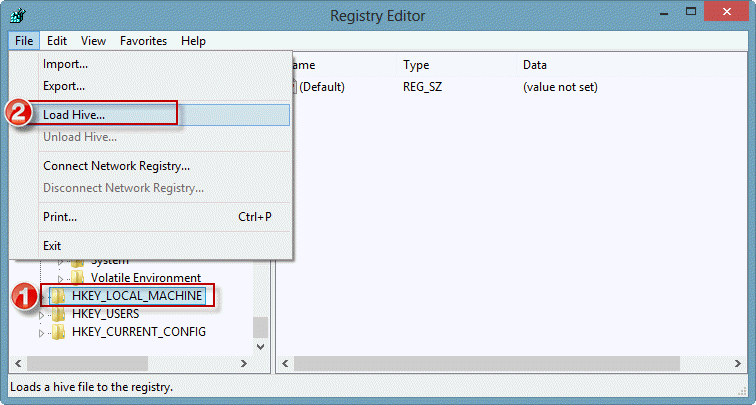756x405 pixels.
Task: Choose Connect Network Registry option
Action: point(116,166)
